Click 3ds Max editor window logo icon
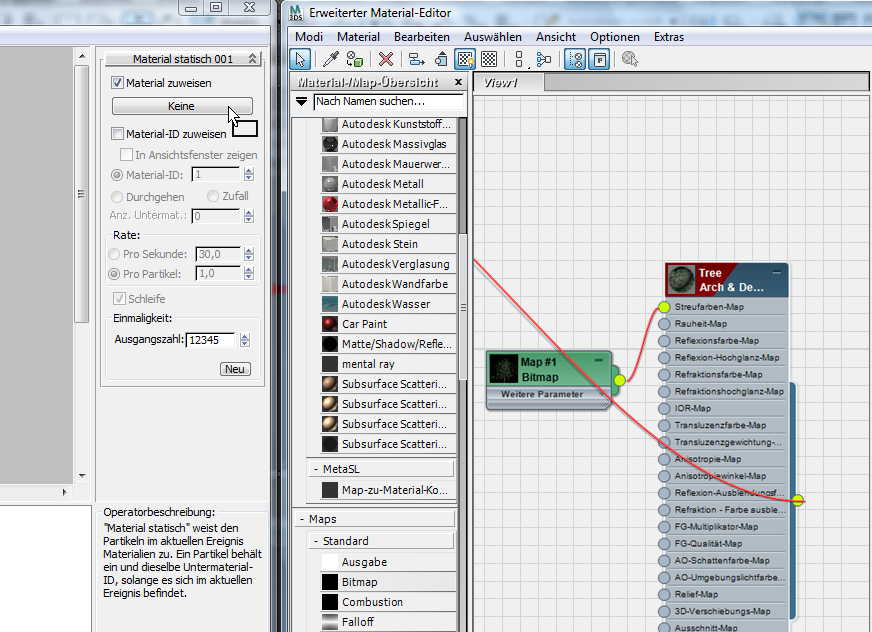The width and height of the screenshot is (872, 632). click(x=296, y=13)
